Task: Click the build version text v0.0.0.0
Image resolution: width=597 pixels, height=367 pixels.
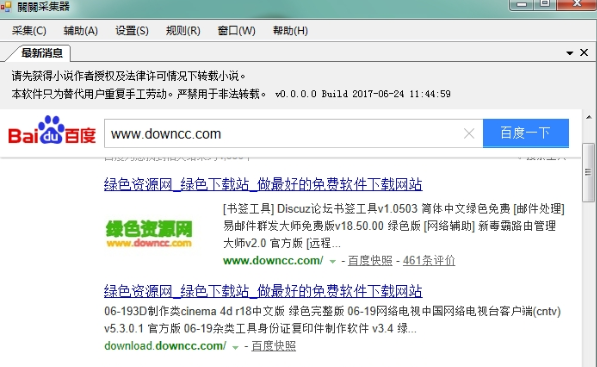Action: pyautogui.click(x=363, y=94)
